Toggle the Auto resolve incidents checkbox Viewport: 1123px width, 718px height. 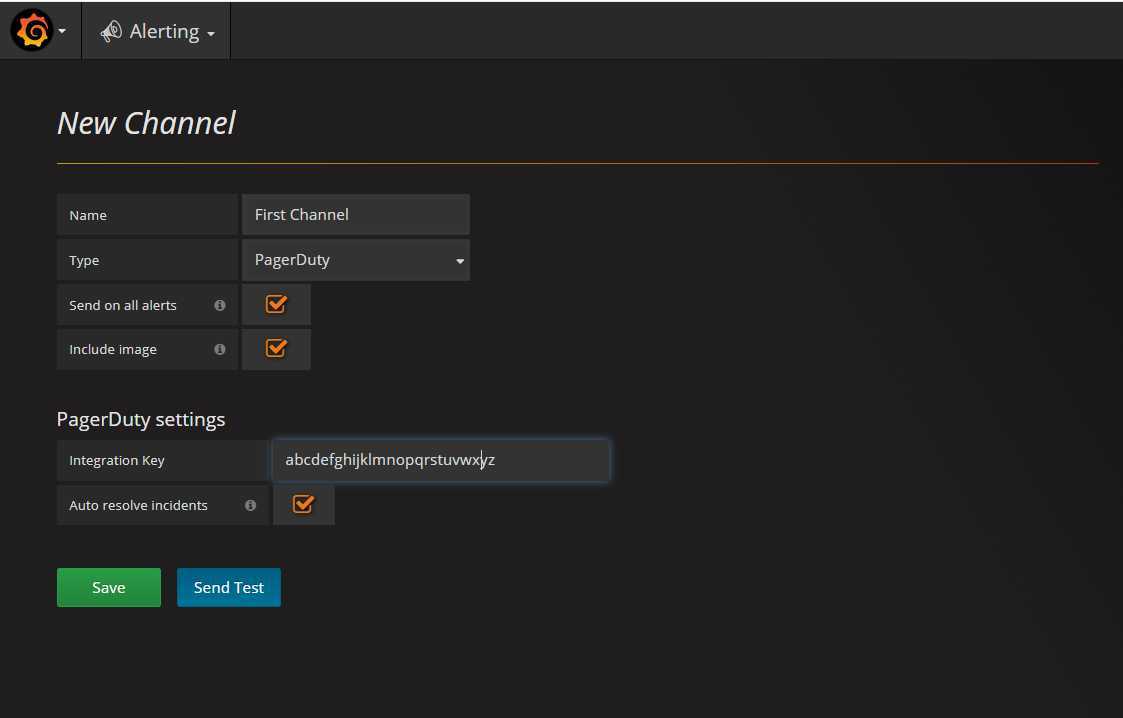[303, 505]
